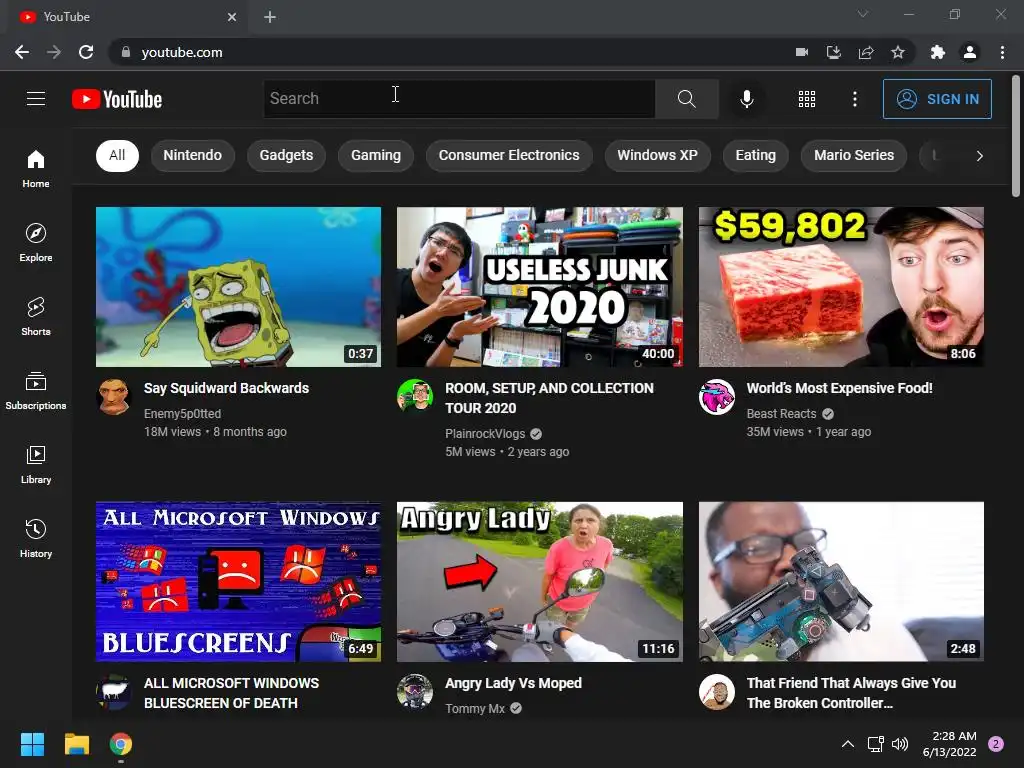Show more category chips with right arrow
The width and height of the screenshot is (1024, 768).
pyautogui.click(x=979, y=155)
